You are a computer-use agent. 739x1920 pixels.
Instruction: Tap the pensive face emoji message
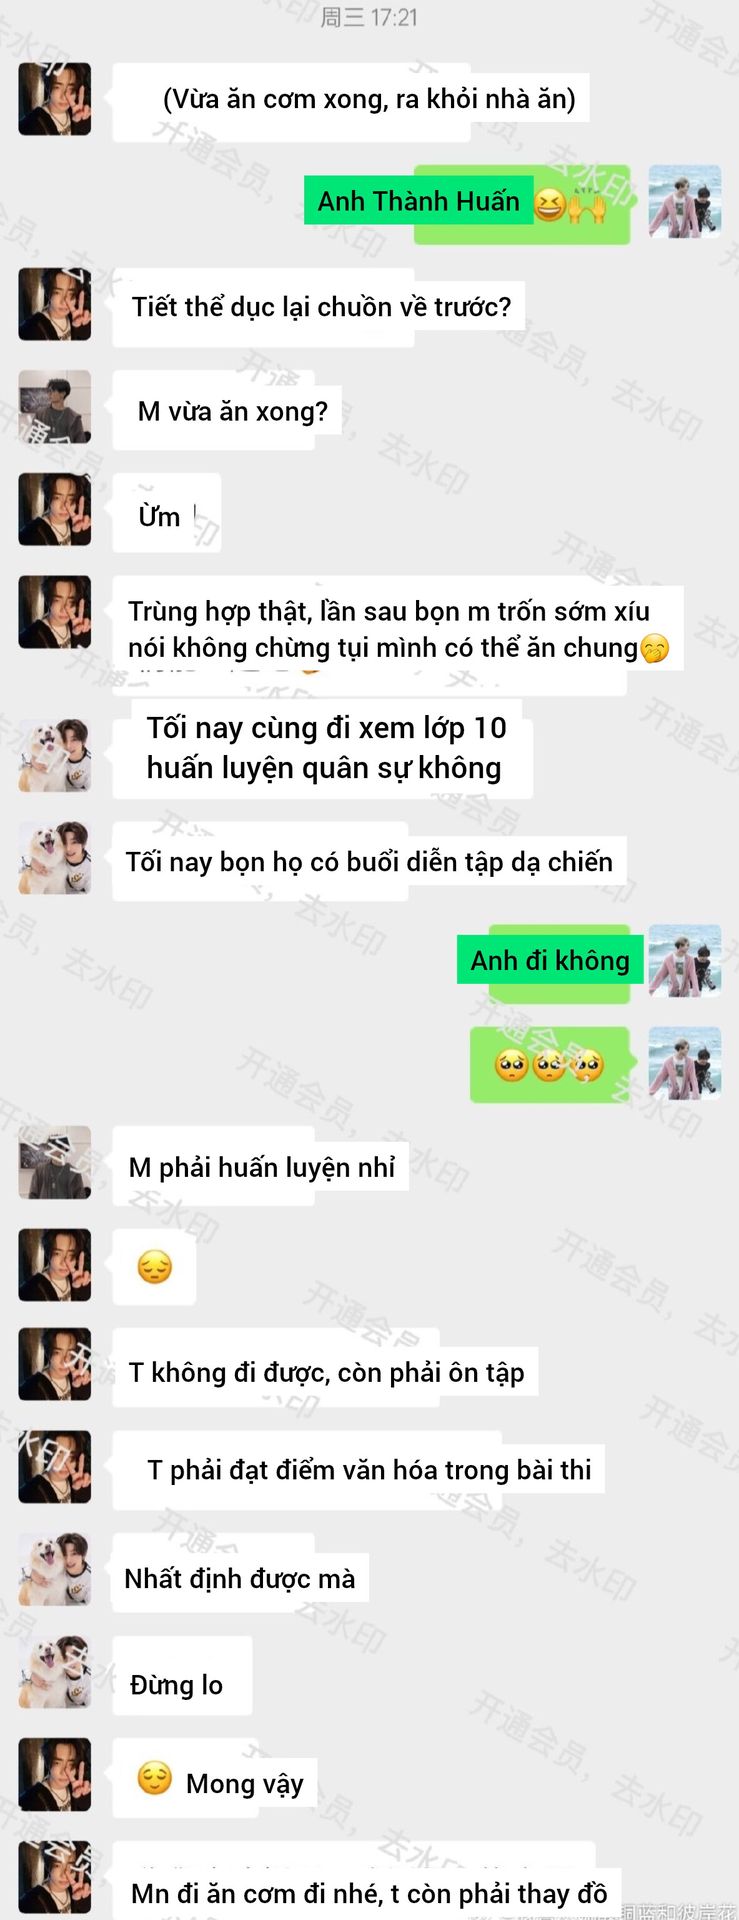[154, 1267]
